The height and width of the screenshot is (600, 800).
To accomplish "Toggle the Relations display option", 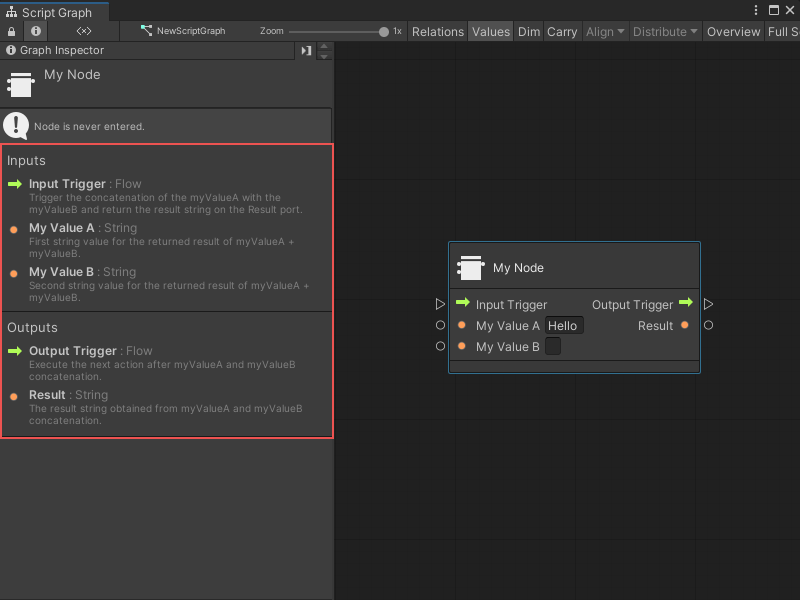I will click(437, 31).
